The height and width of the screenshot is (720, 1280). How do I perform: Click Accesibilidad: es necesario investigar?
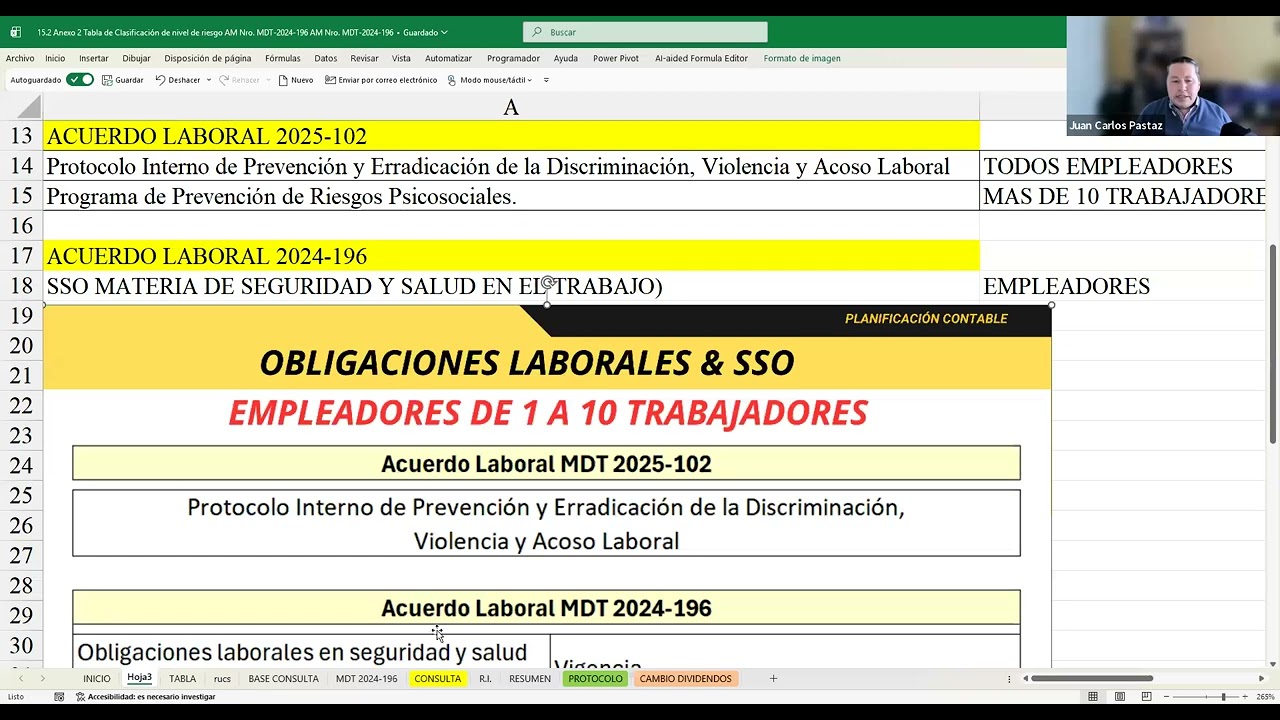[145, 697]
